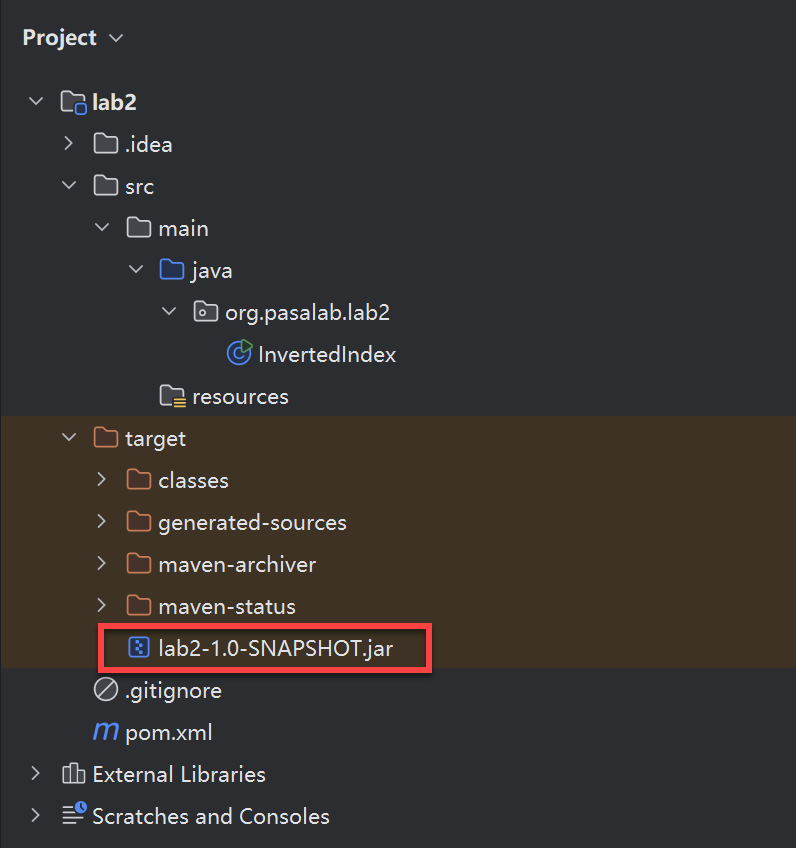Expand the maven-status folder
Screen dimensions: 796x848
(x=102, y=605)
